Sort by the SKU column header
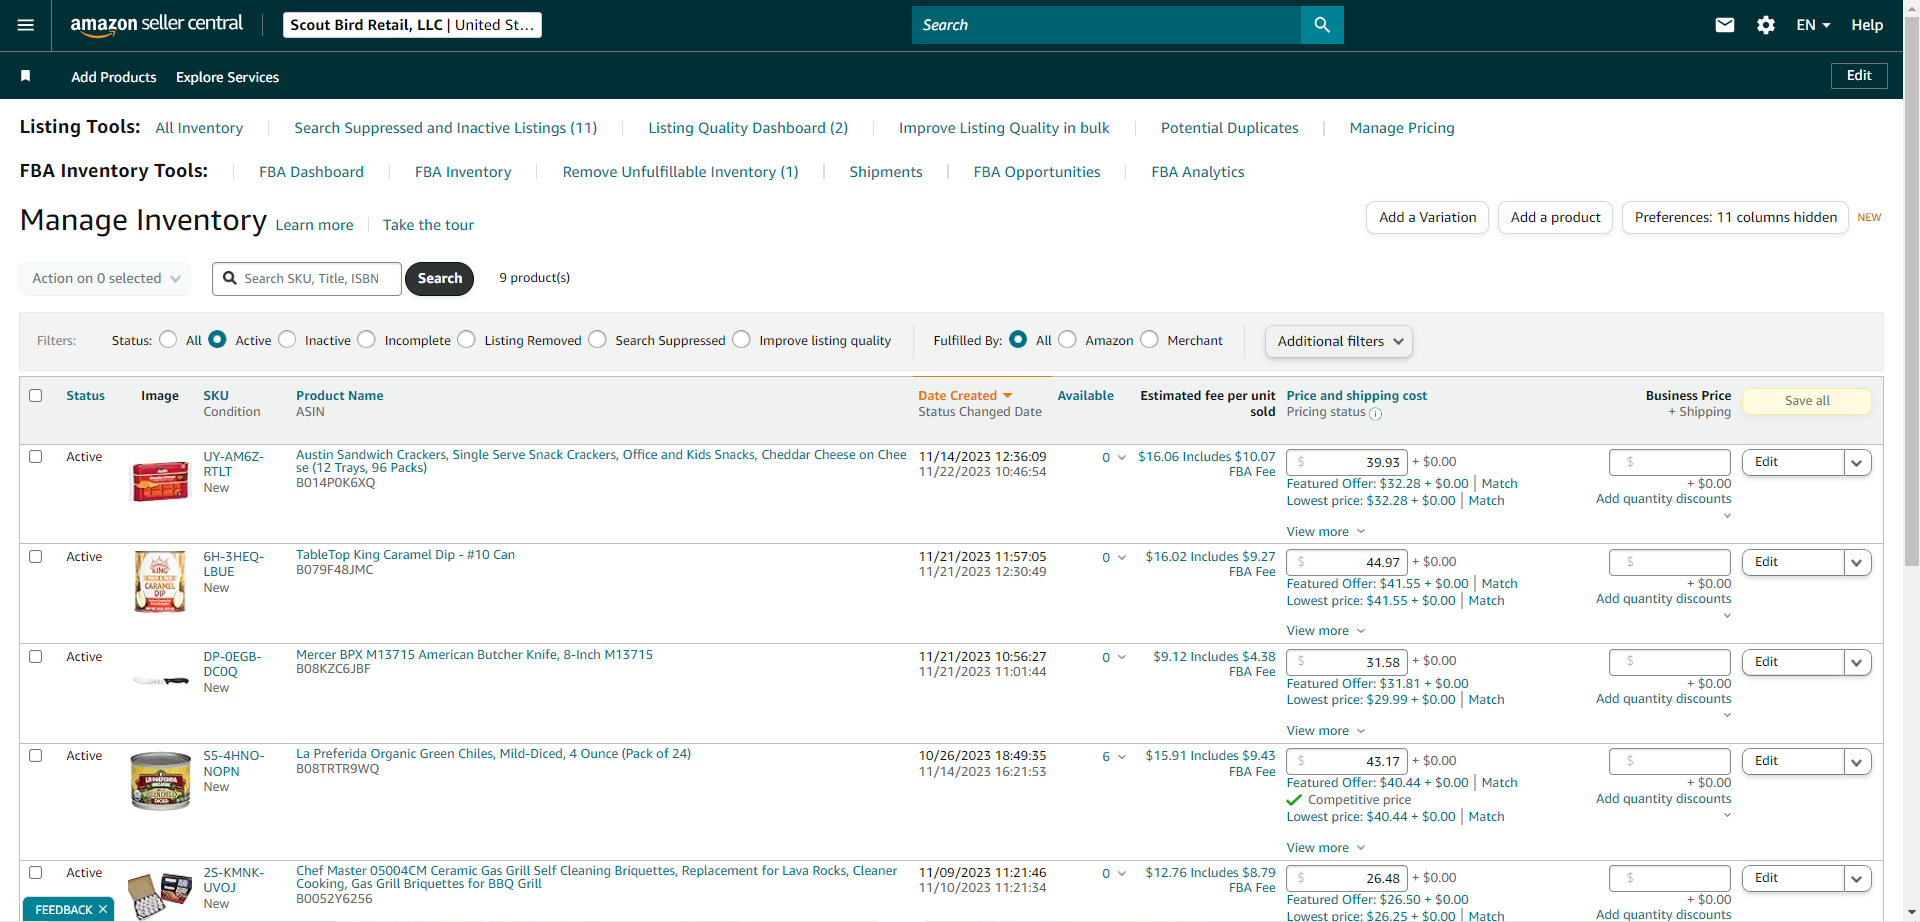 click(x=216, y=396)
